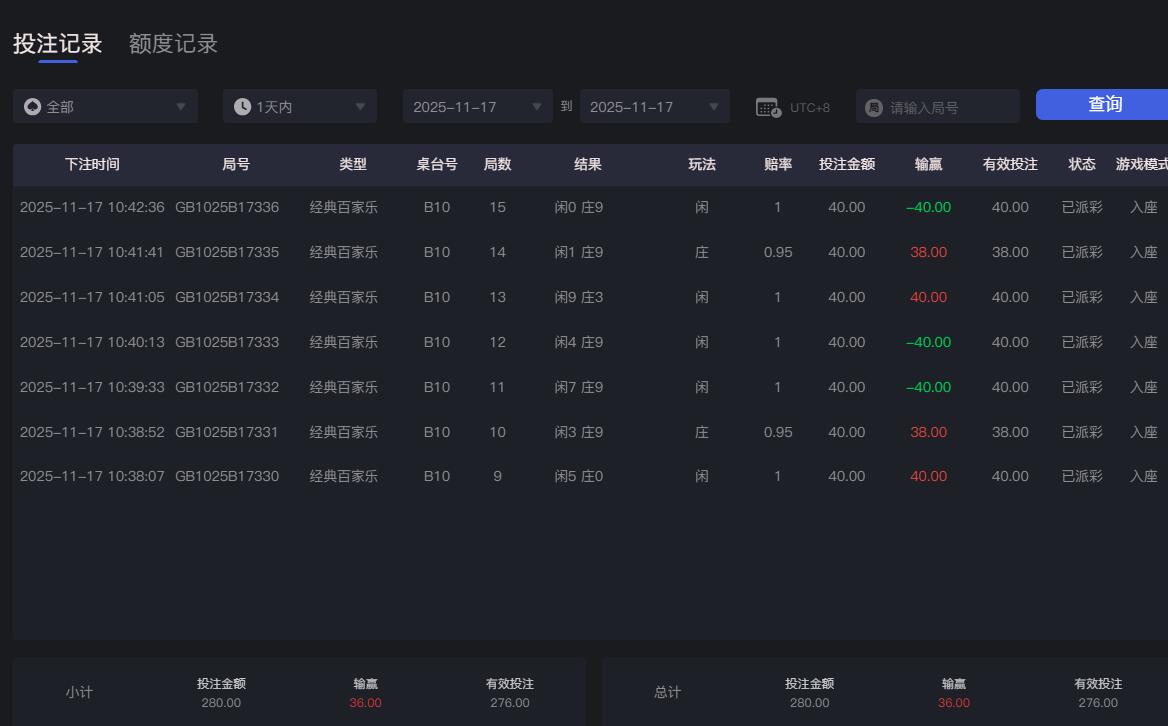Screen dimensions: 1168x726
Task: Click the green -40.00 win/loss value
Action: pos(928,207)
